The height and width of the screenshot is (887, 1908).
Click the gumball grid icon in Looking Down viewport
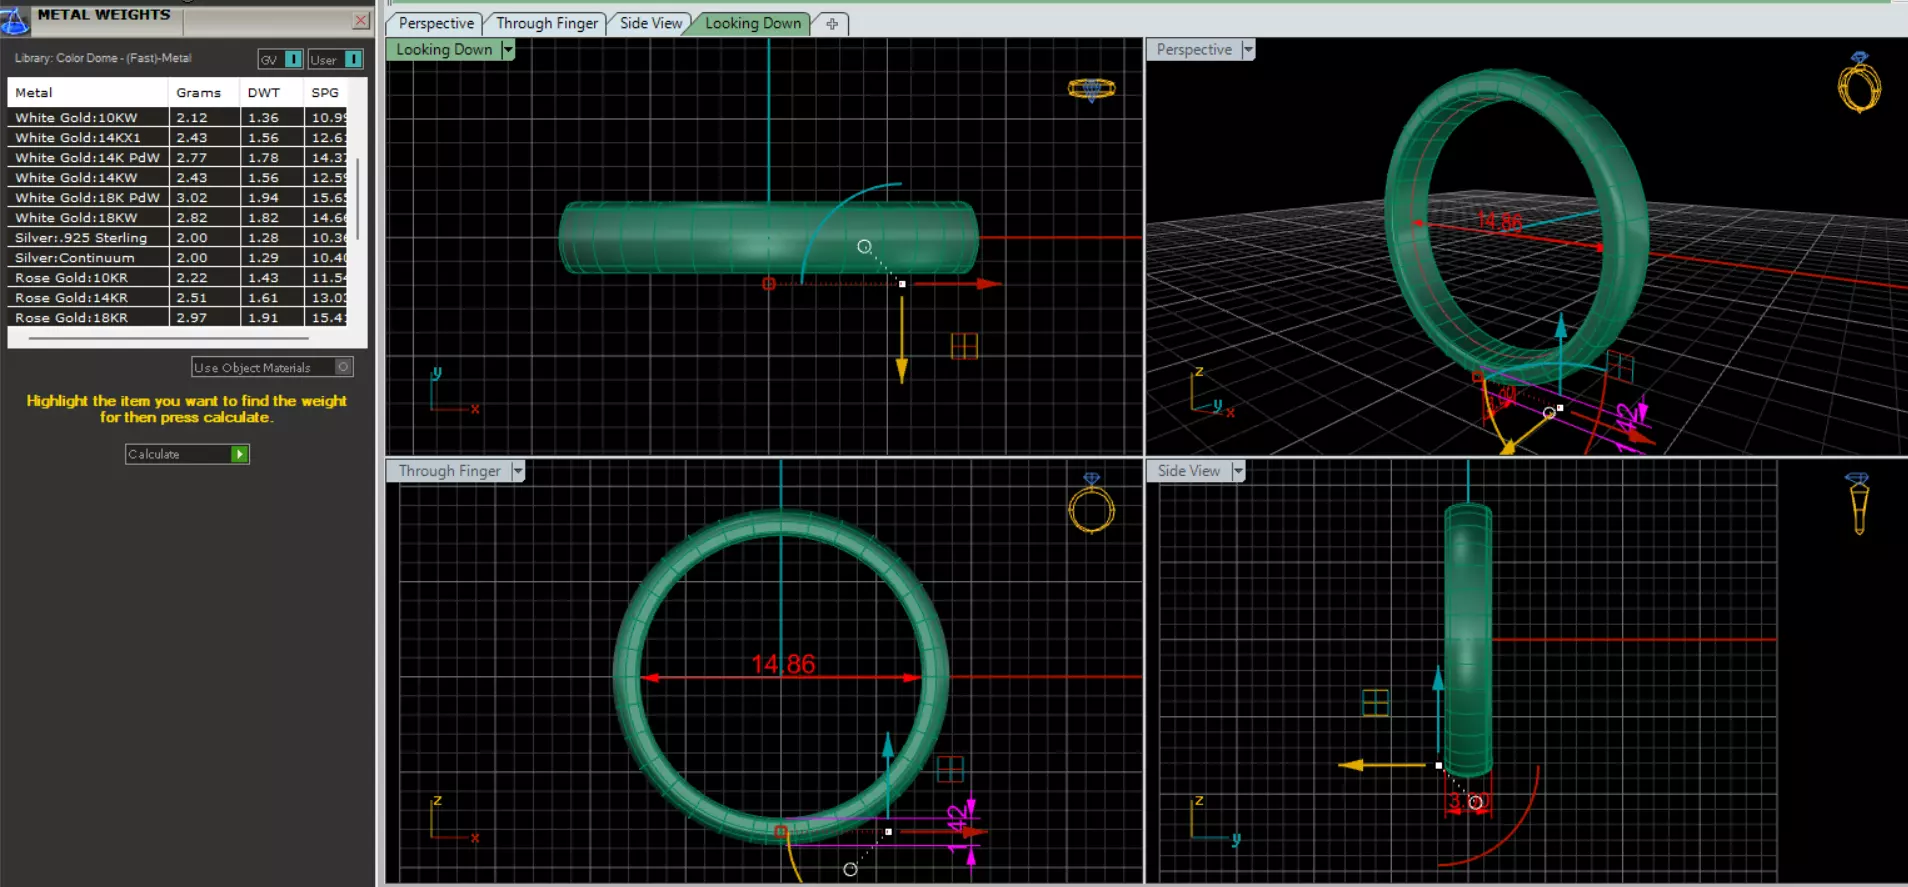(964, 346)
